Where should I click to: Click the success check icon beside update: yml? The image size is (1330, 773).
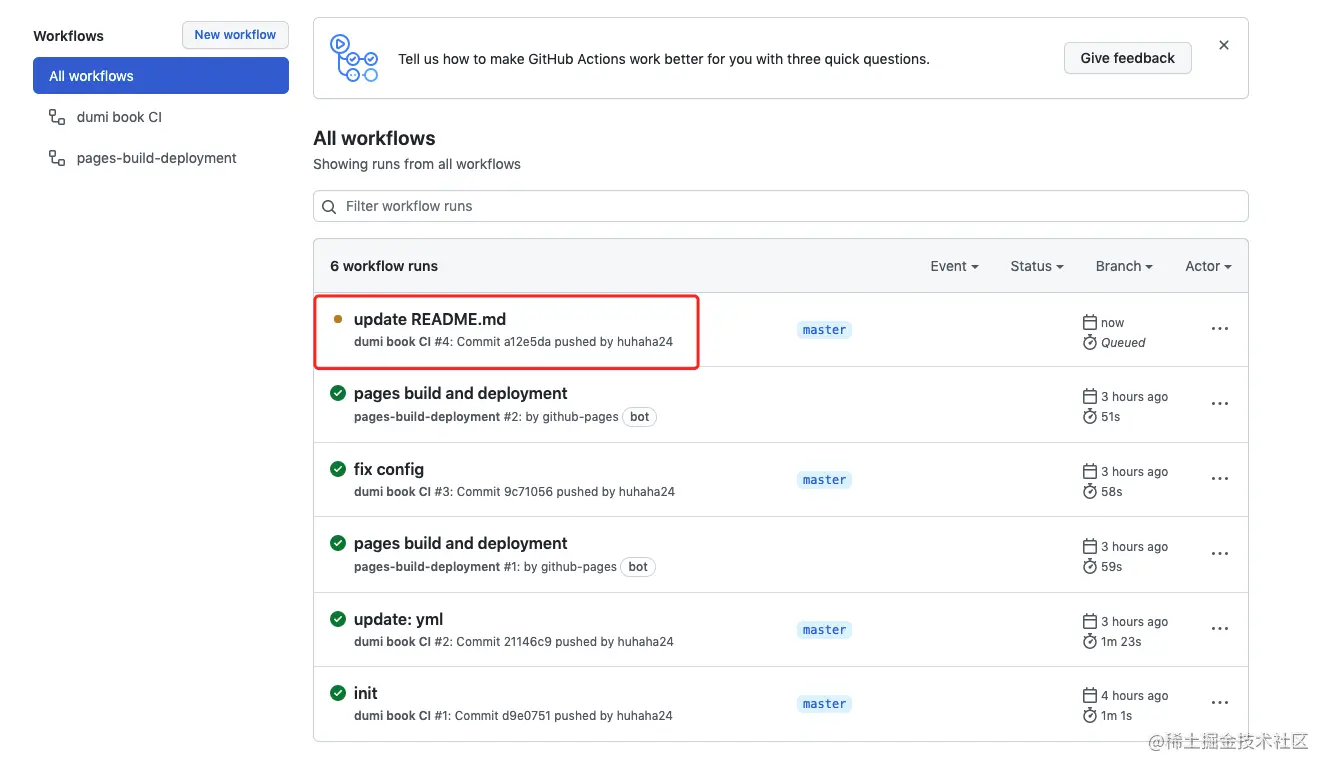click(x=338, y=619)
